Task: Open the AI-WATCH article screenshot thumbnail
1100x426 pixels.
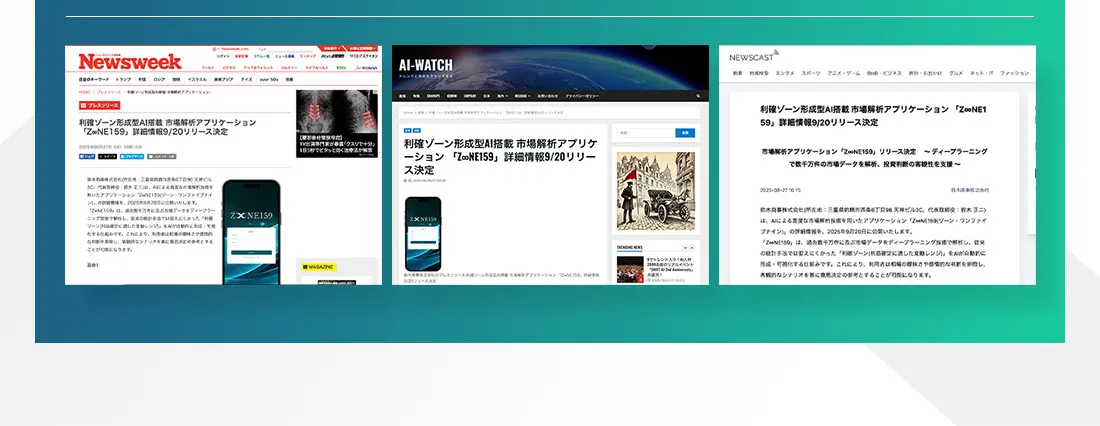Action: tap(550, 165)
